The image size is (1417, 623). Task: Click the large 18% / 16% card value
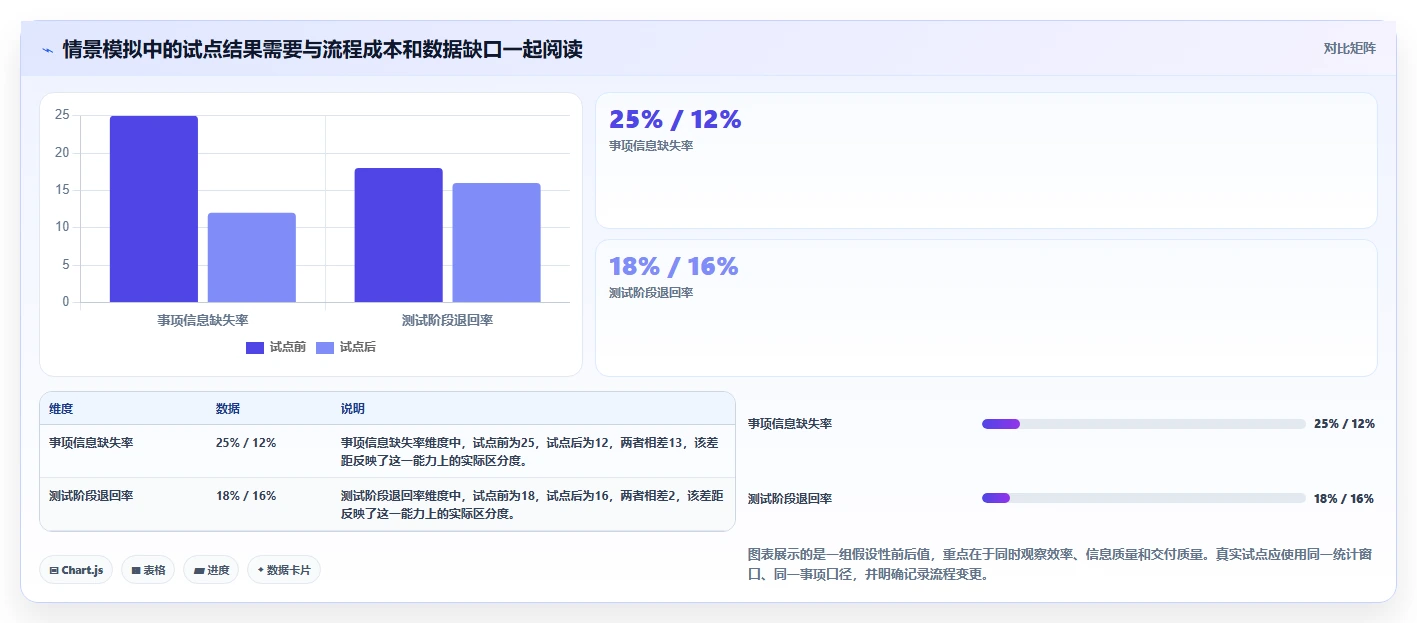point(673,267)
